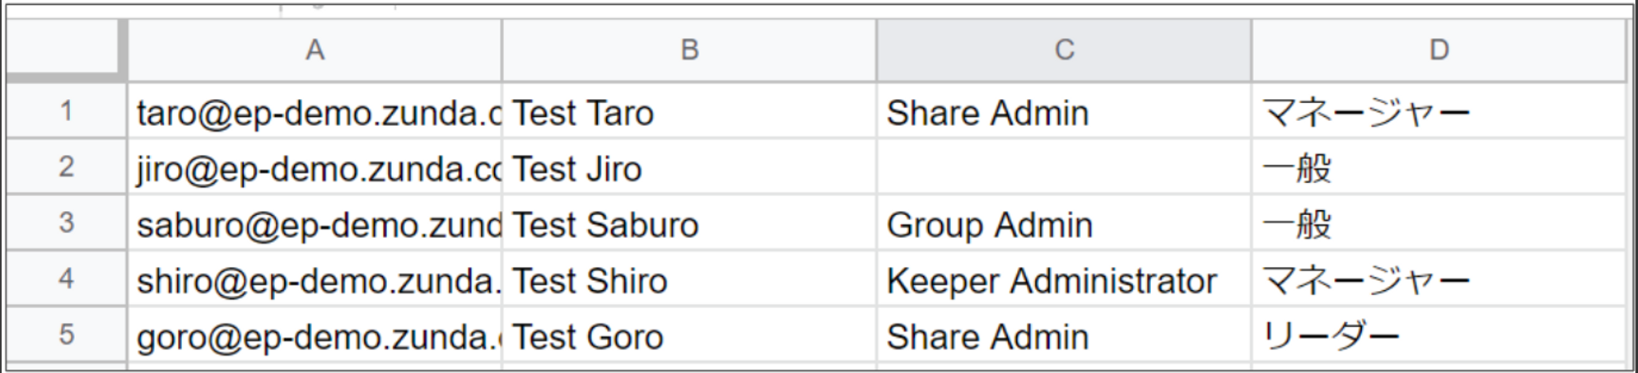
Task: Select row 5 header
Action: point(66,335)
